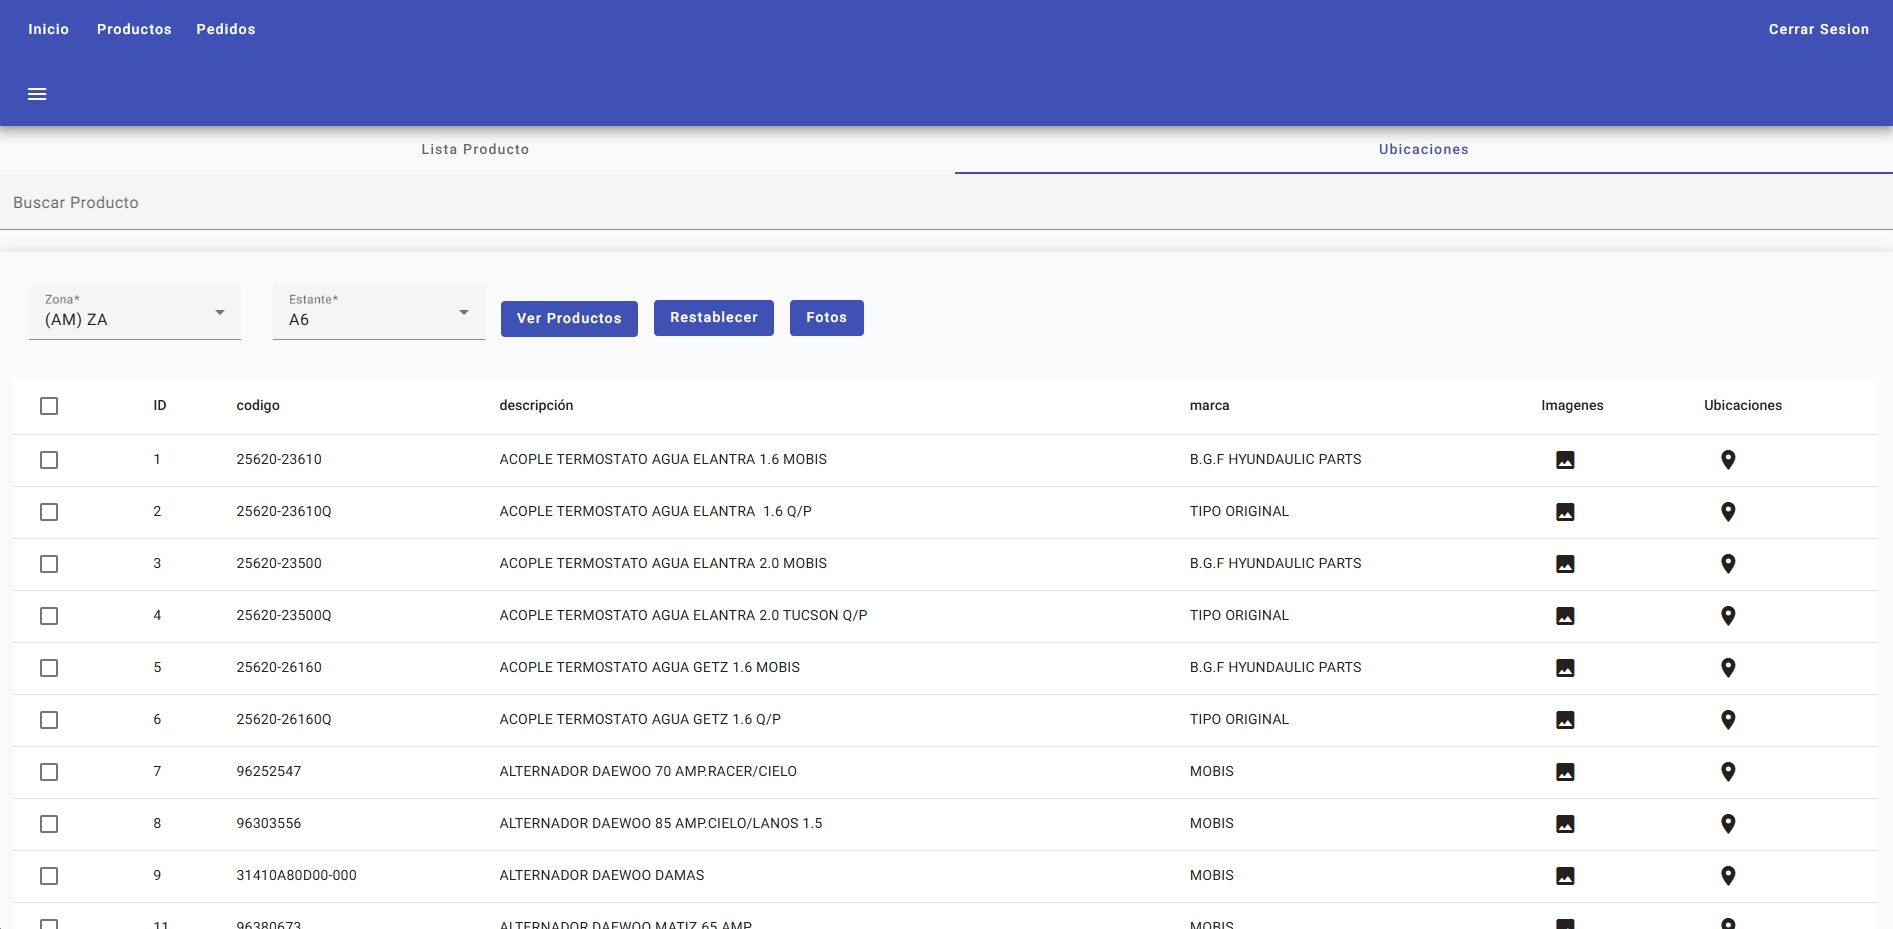Click the Fotos button
The height and width of the screenshot is (929, 1893).
click(826, 318)
